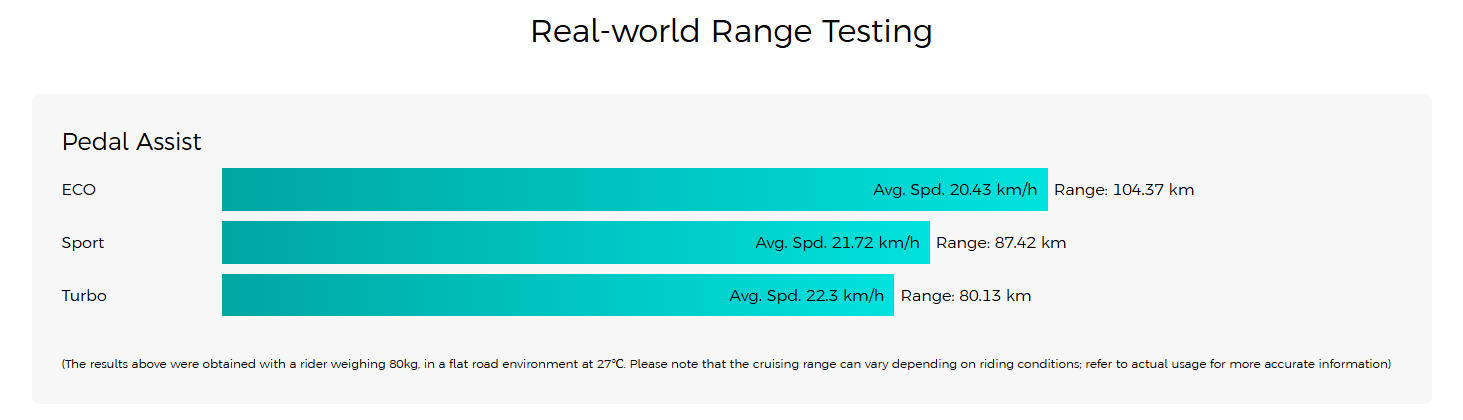Click the rider weighing 80kg disclaimer text
Image resolution: width=1463 pixels, height=420 pixels.
click(726, 364)
